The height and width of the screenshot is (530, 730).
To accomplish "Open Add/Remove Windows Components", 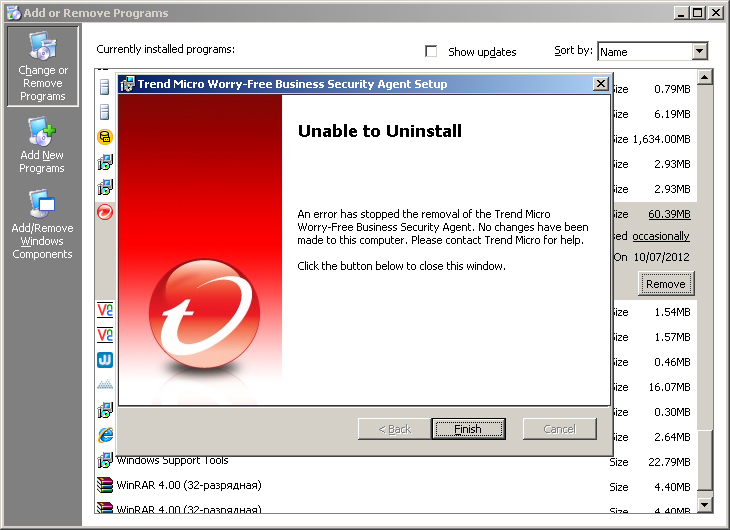I will (x=42, y=225).
